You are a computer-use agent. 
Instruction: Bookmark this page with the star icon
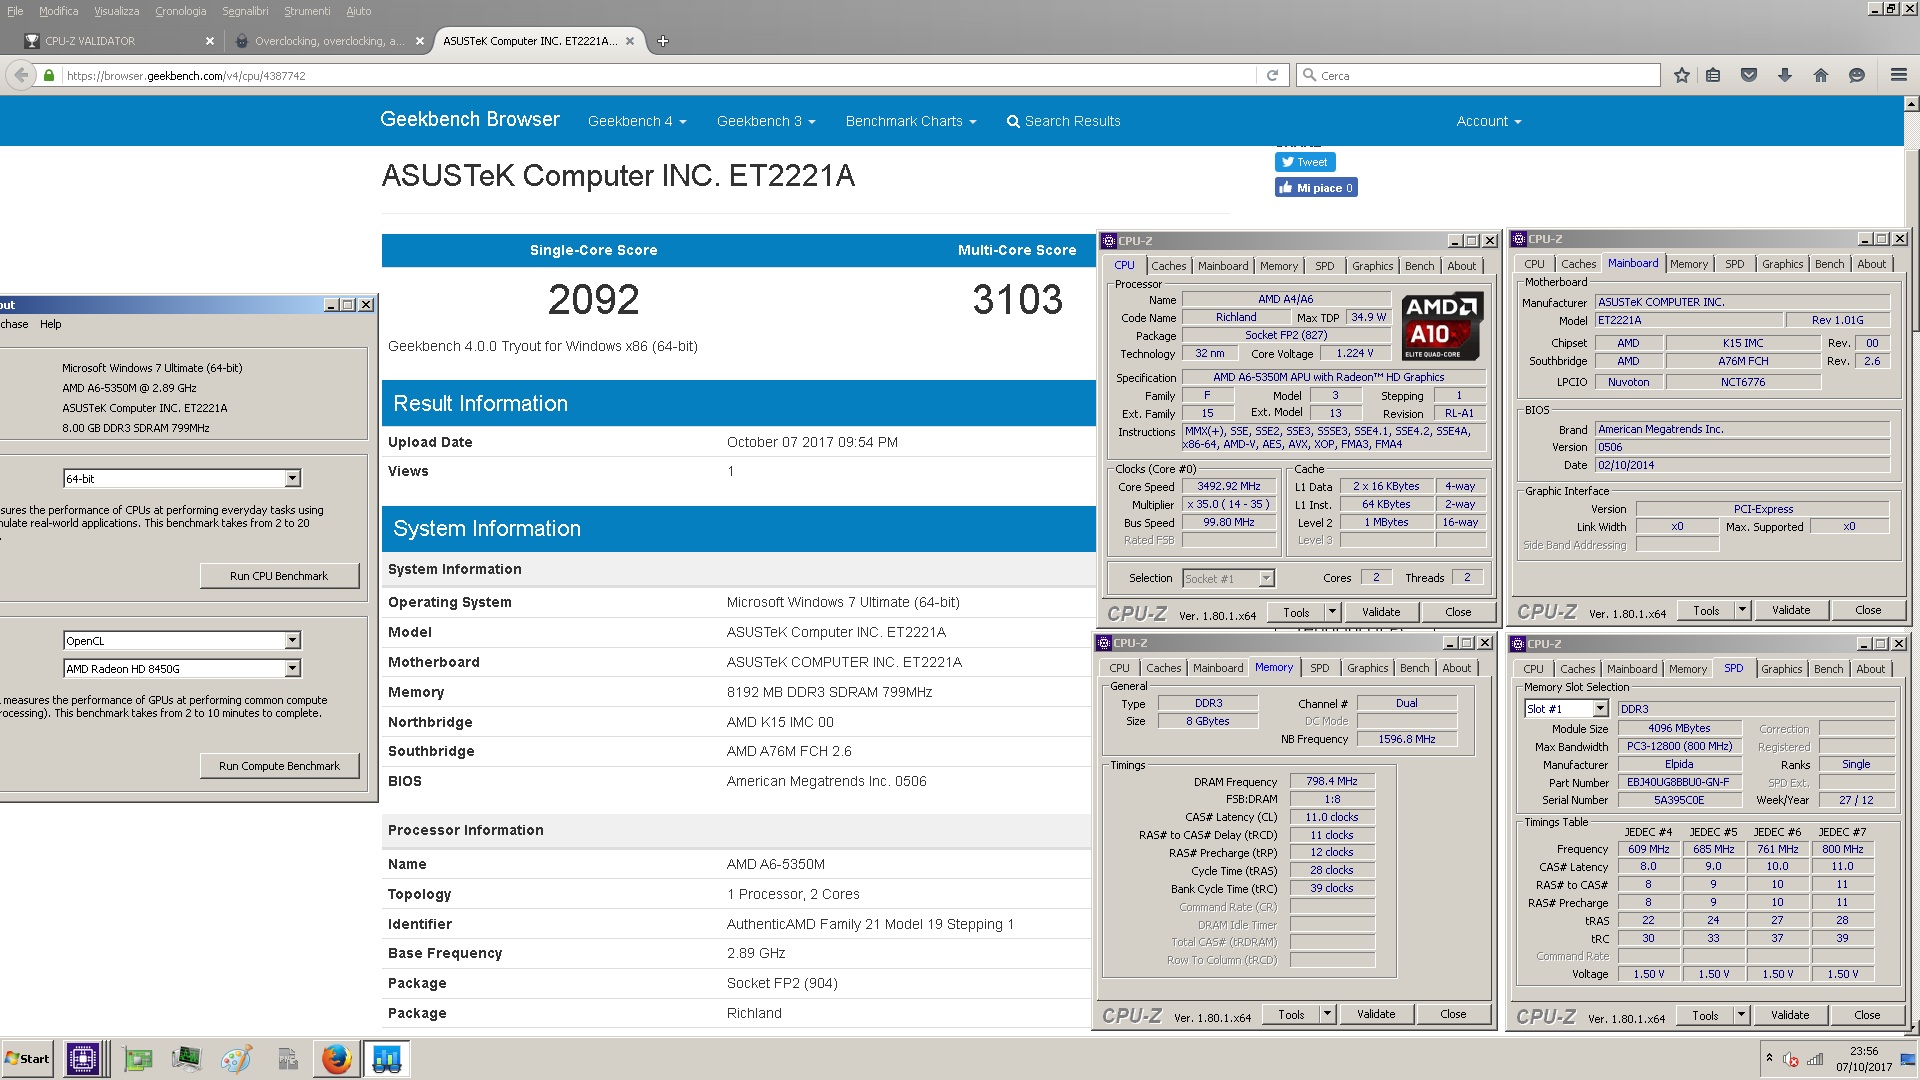point(1682,75)
